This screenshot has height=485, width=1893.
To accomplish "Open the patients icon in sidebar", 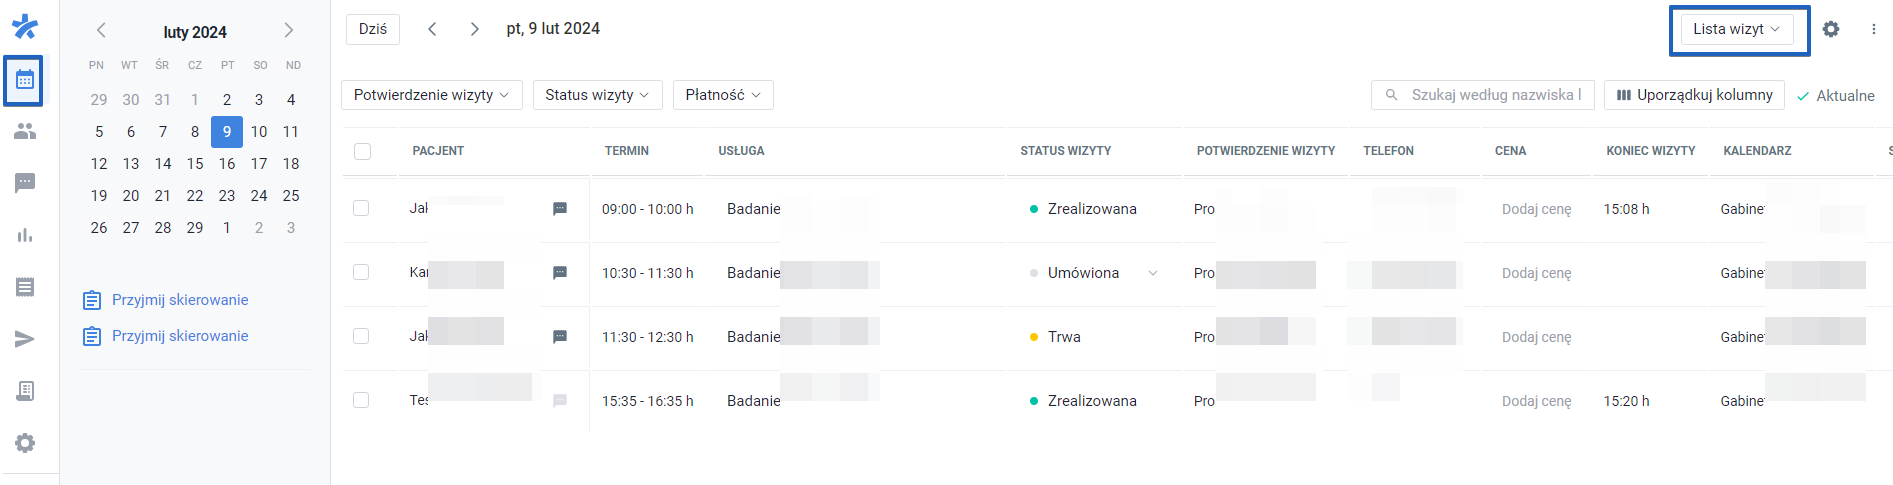I will [x=25, y=131].
